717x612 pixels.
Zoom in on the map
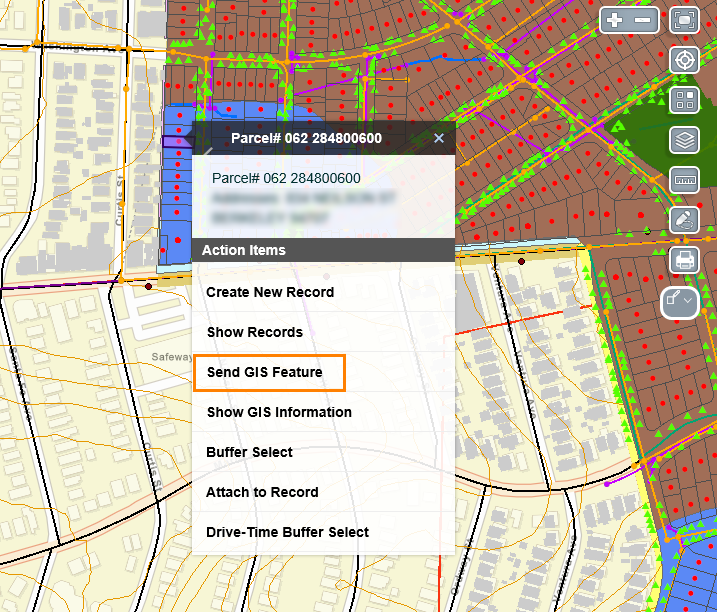coord(614,20)
